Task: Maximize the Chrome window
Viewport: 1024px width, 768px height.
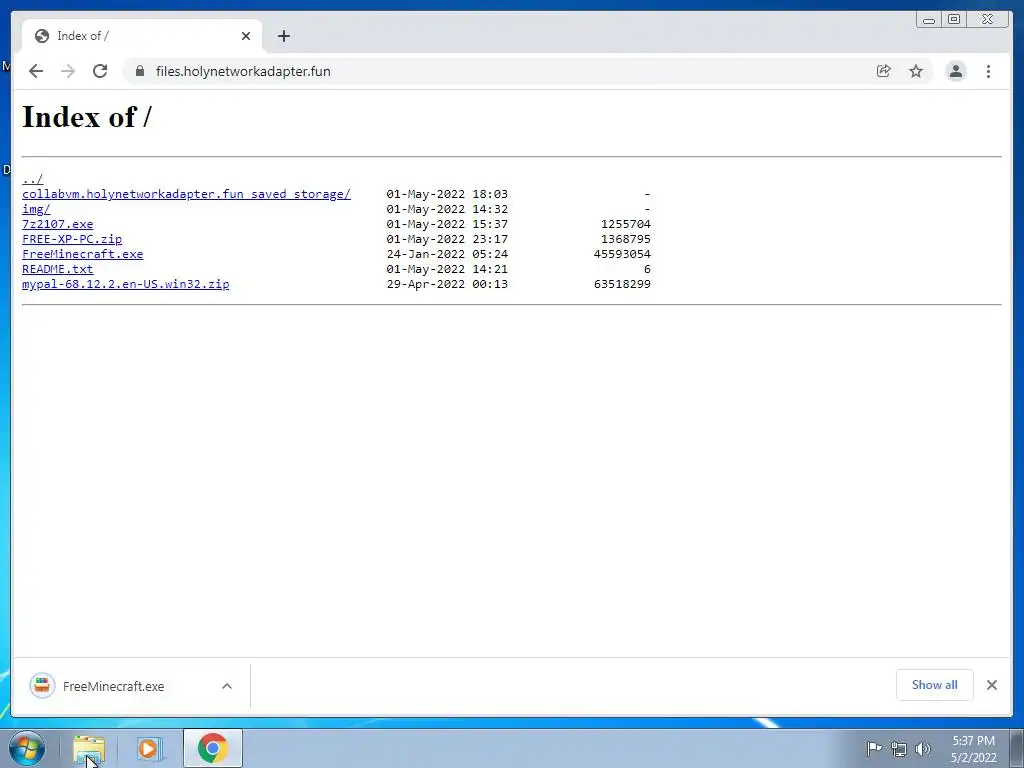Action: coord(953,20)
